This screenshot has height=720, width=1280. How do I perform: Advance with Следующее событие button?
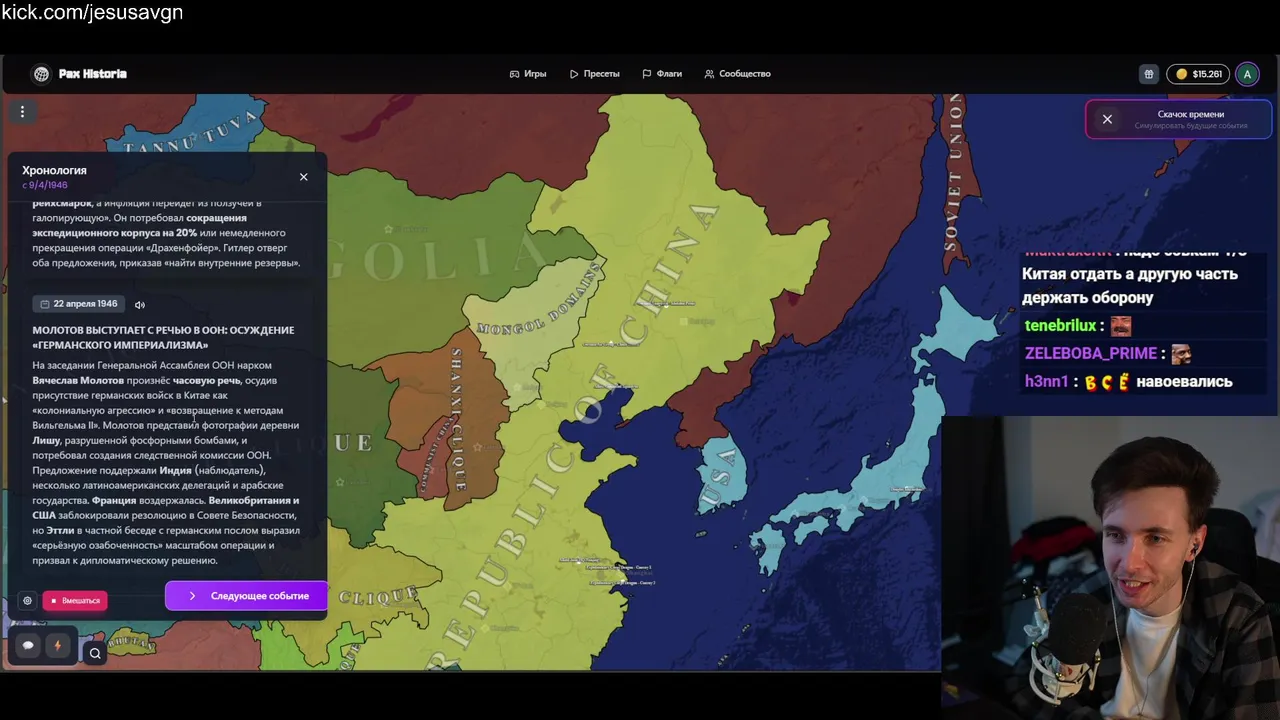[x=246, y=596]
